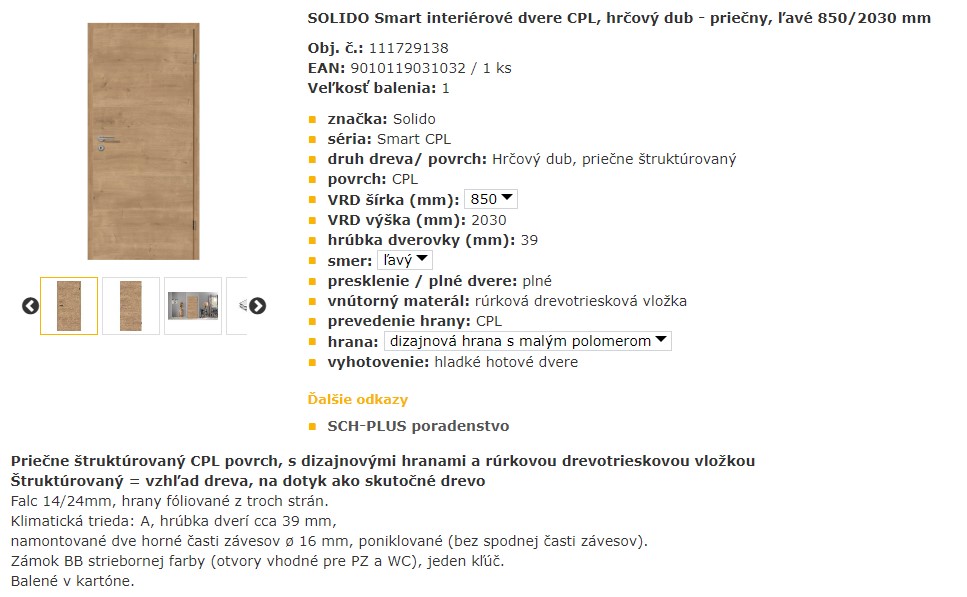
Task: Click the značka Solido brand value
Action: tap(414, 119)
